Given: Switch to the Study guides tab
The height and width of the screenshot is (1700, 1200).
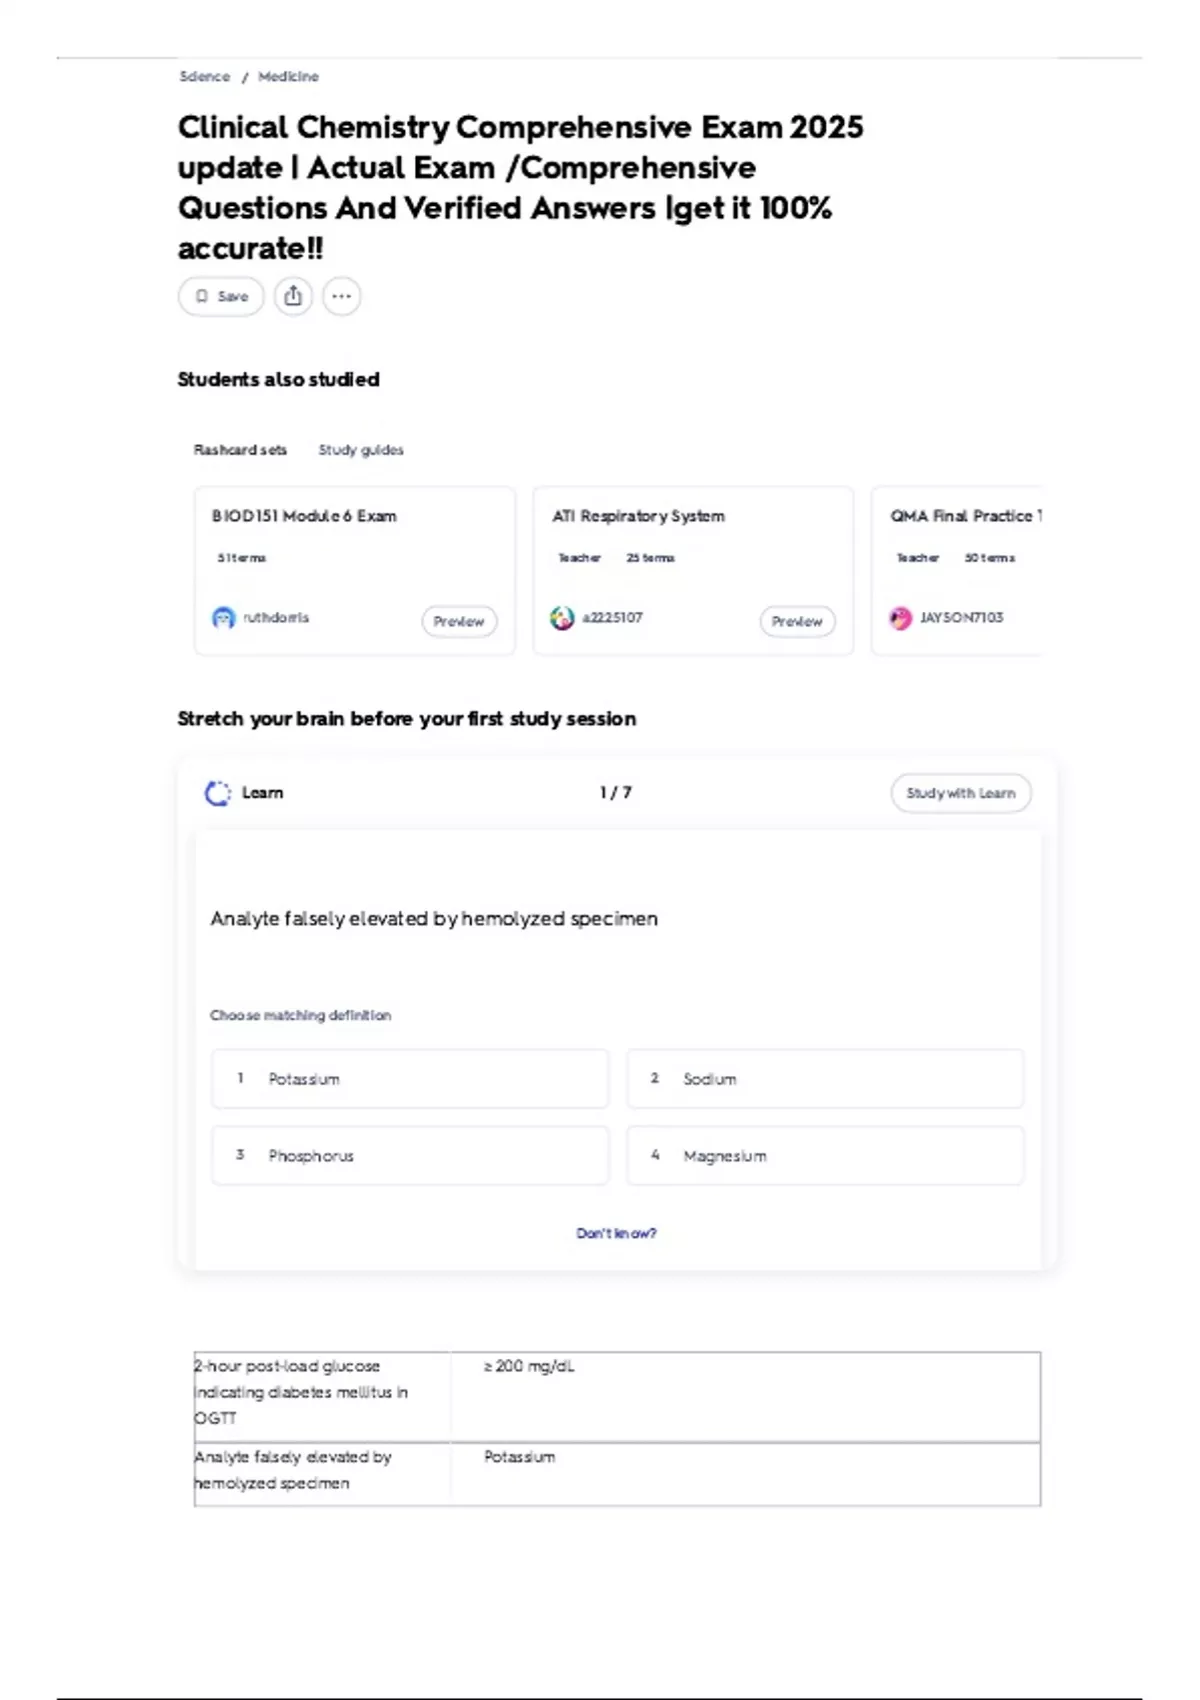Looking at the screenshot, I should coord(361,450).
